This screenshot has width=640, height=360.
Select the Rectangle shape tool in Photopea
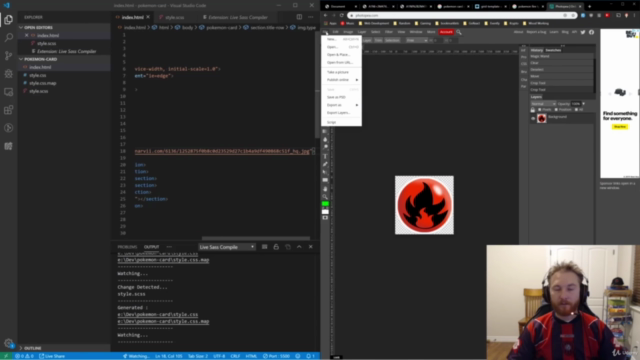(325, 180)
